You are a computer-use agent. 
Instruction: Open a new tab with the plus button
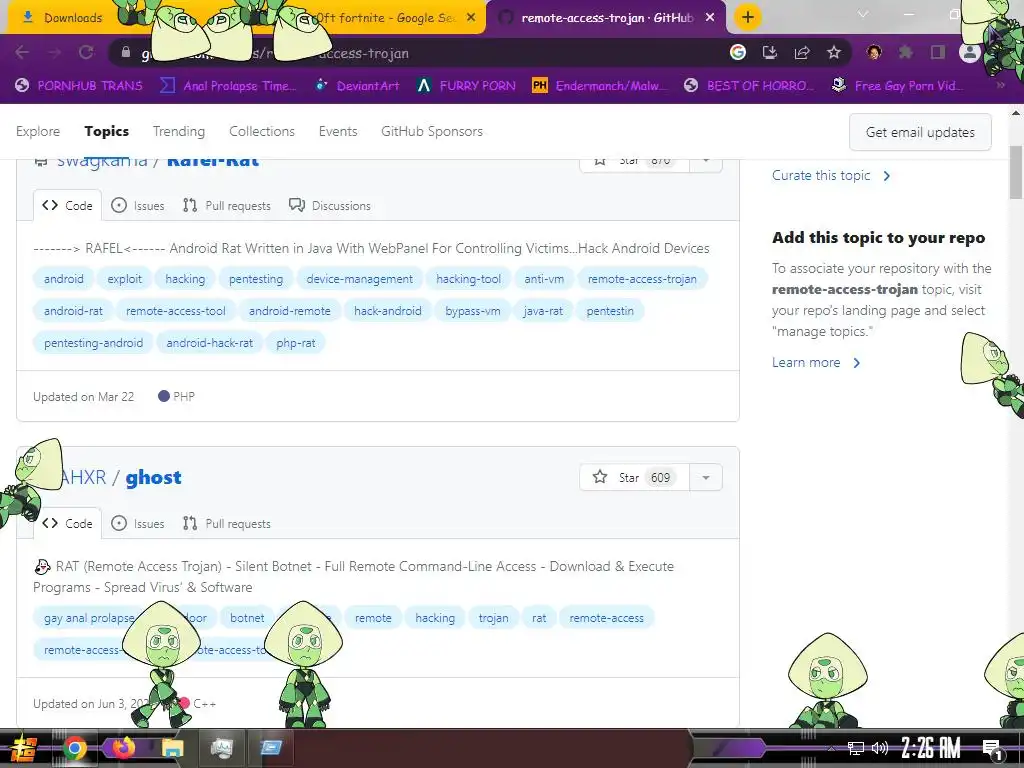tap(748, 17)
